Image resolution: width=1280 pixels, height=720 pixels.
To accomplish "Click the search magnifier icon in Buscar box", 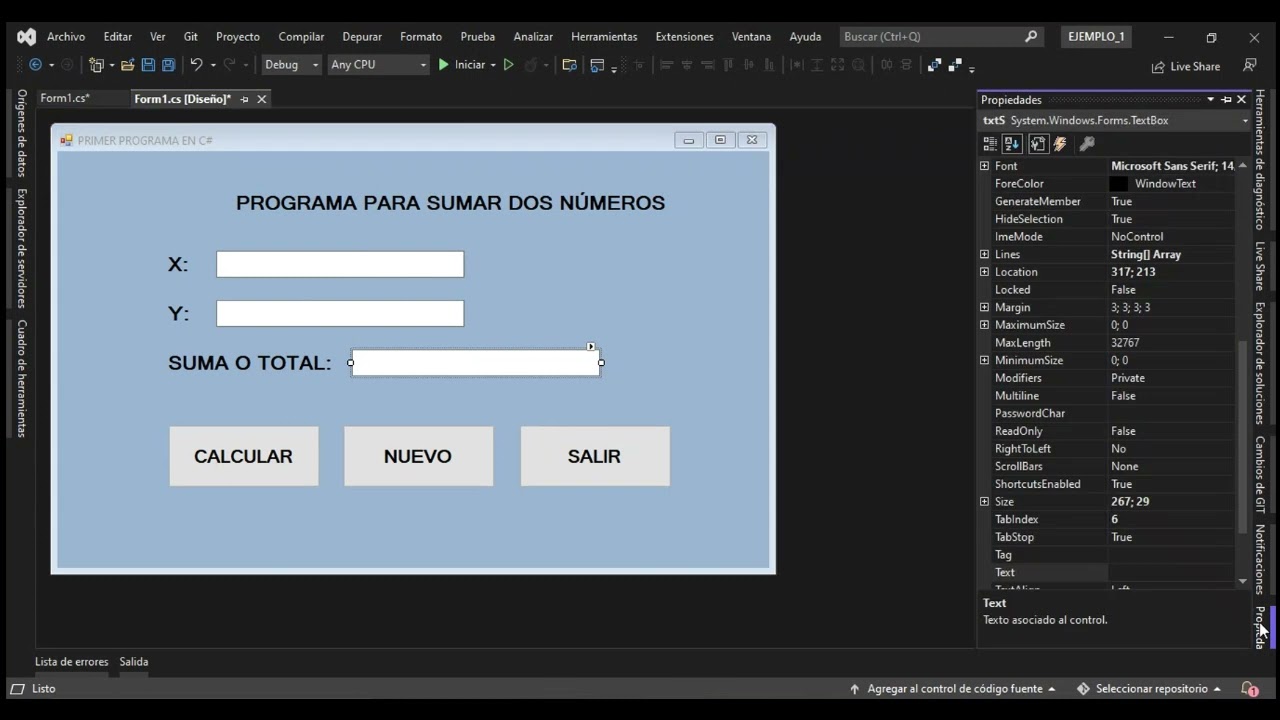I will coord(1031,37).
